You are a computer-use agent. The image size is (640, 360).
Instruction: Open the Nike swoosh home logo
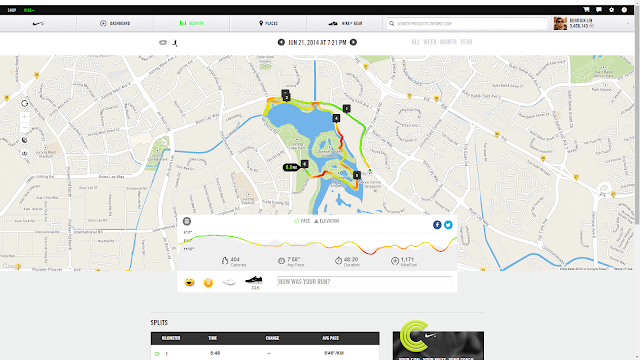point(38,24)
